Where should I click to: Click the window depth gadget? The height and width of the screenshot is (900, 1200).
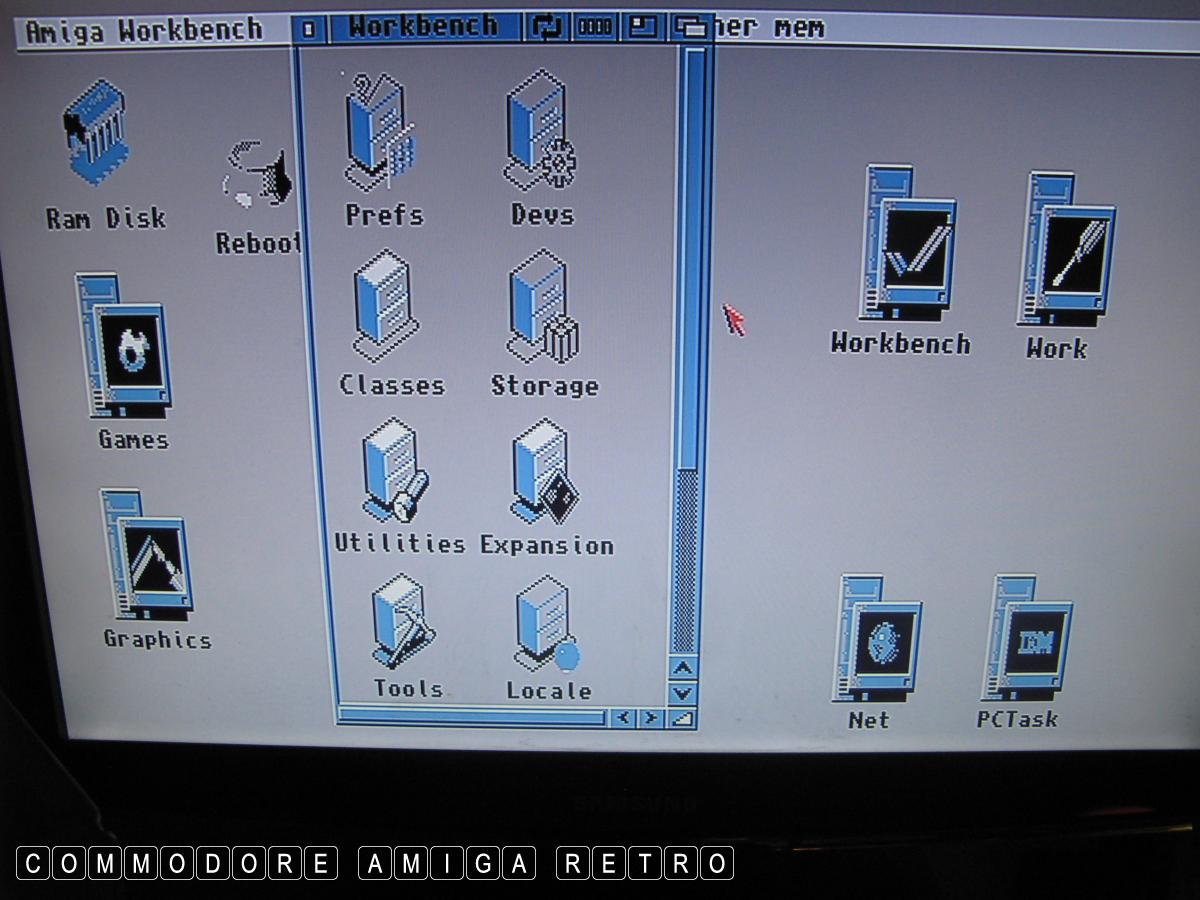(x=688, y=28)
